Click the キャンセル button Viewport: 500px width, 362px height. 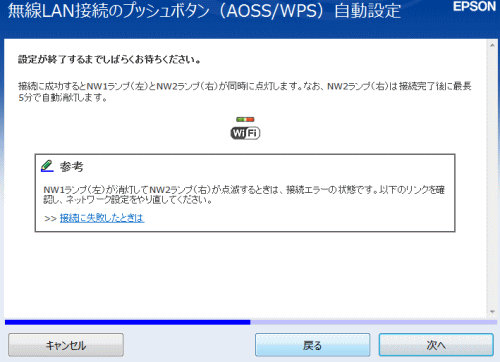66,345
